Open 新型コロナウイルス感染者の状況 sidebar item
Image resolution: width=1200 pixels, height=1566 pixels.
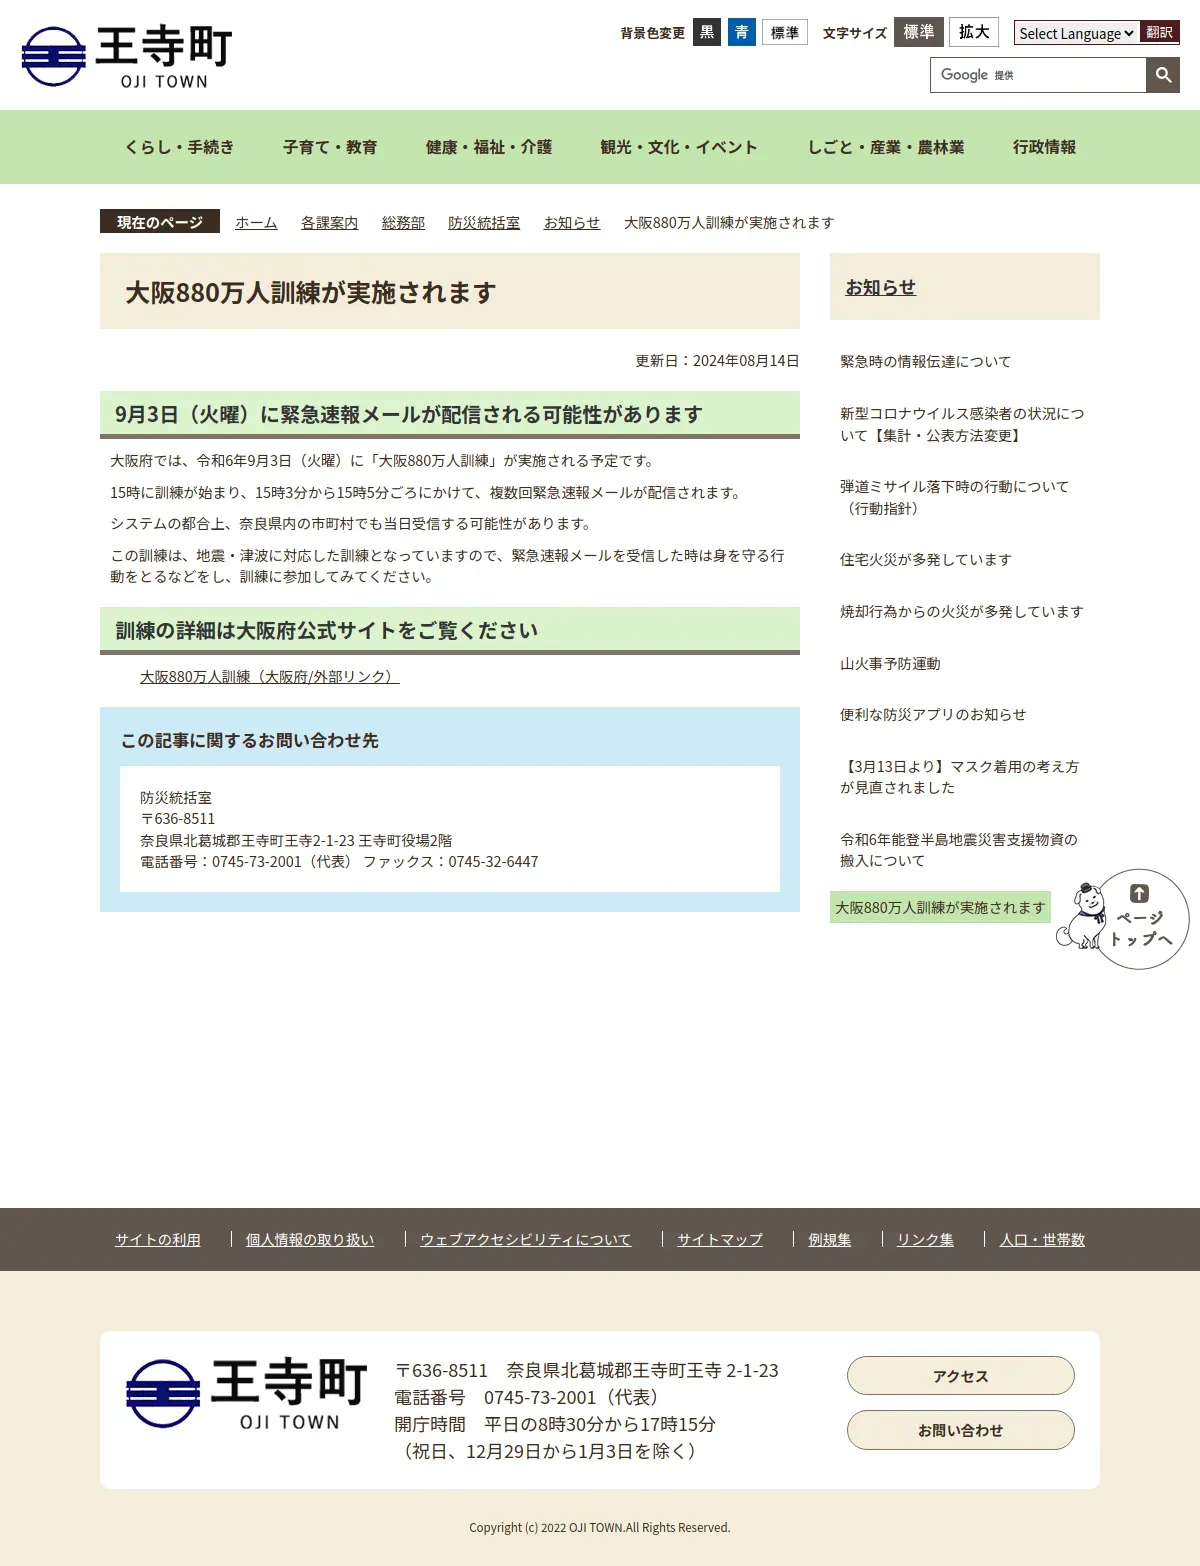click(x=962, y=425)
